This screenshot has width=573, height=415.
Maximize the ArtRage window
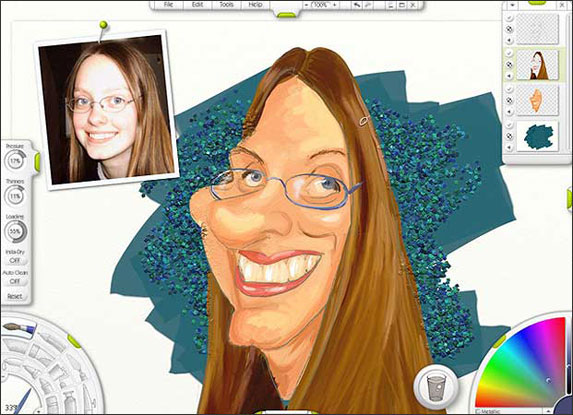click(x=401, y=5)
